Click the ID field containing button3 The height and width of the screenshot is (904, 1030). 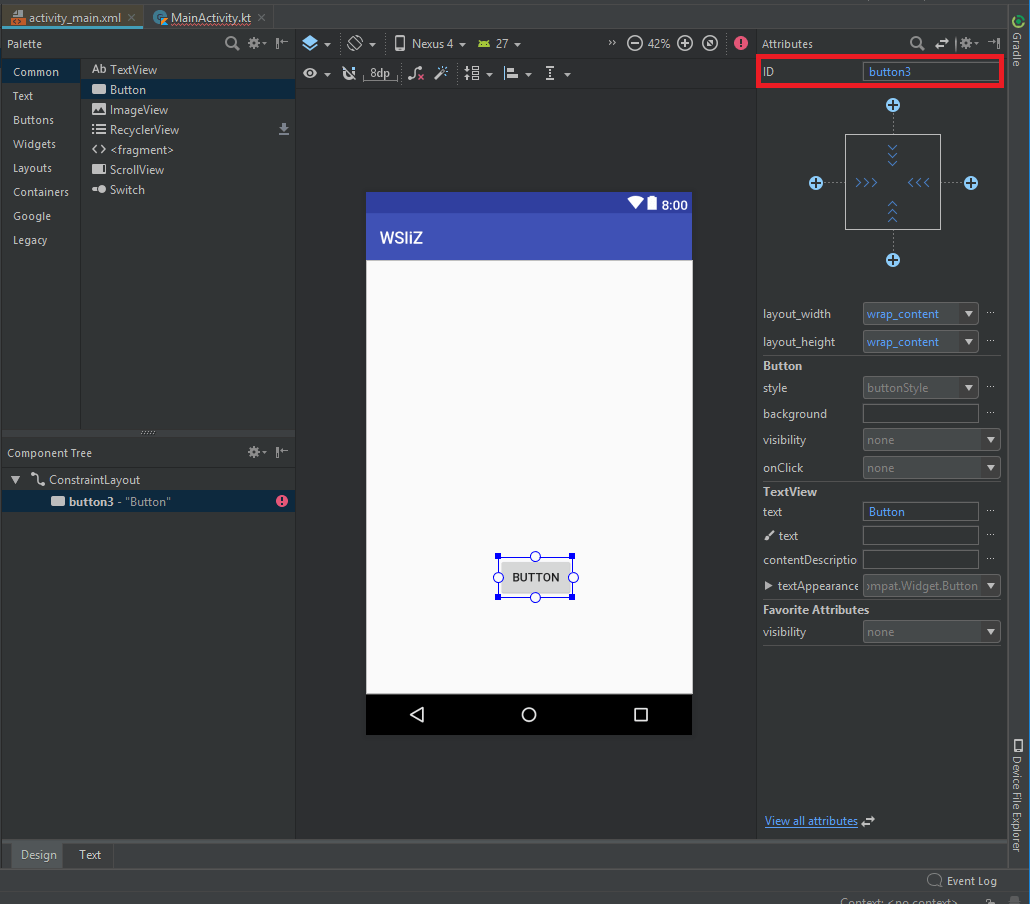click(x=931, y=72)
